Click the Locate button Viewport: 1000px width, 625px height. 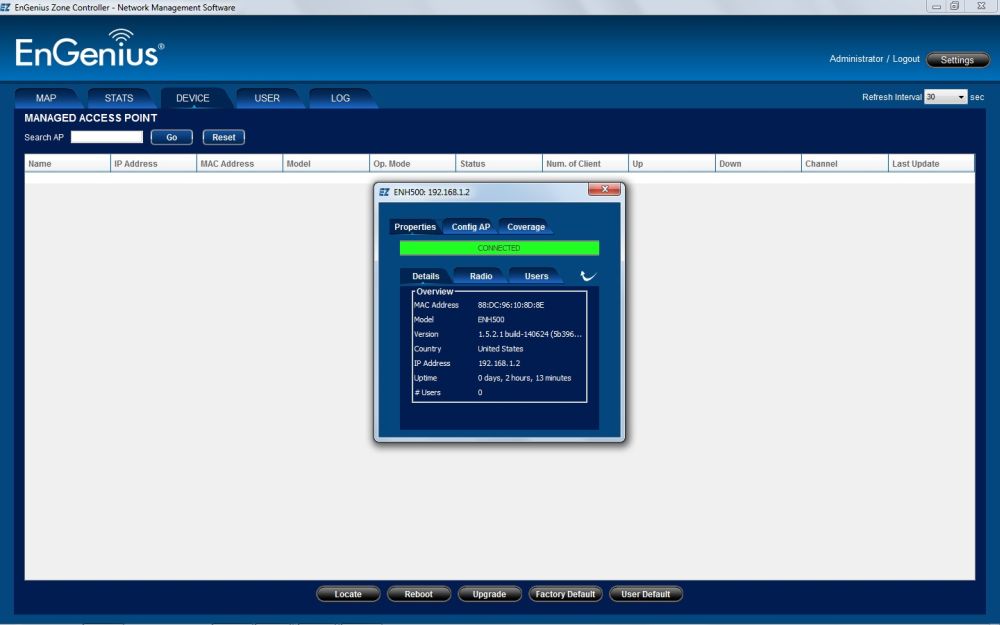[x=348, y=594]
